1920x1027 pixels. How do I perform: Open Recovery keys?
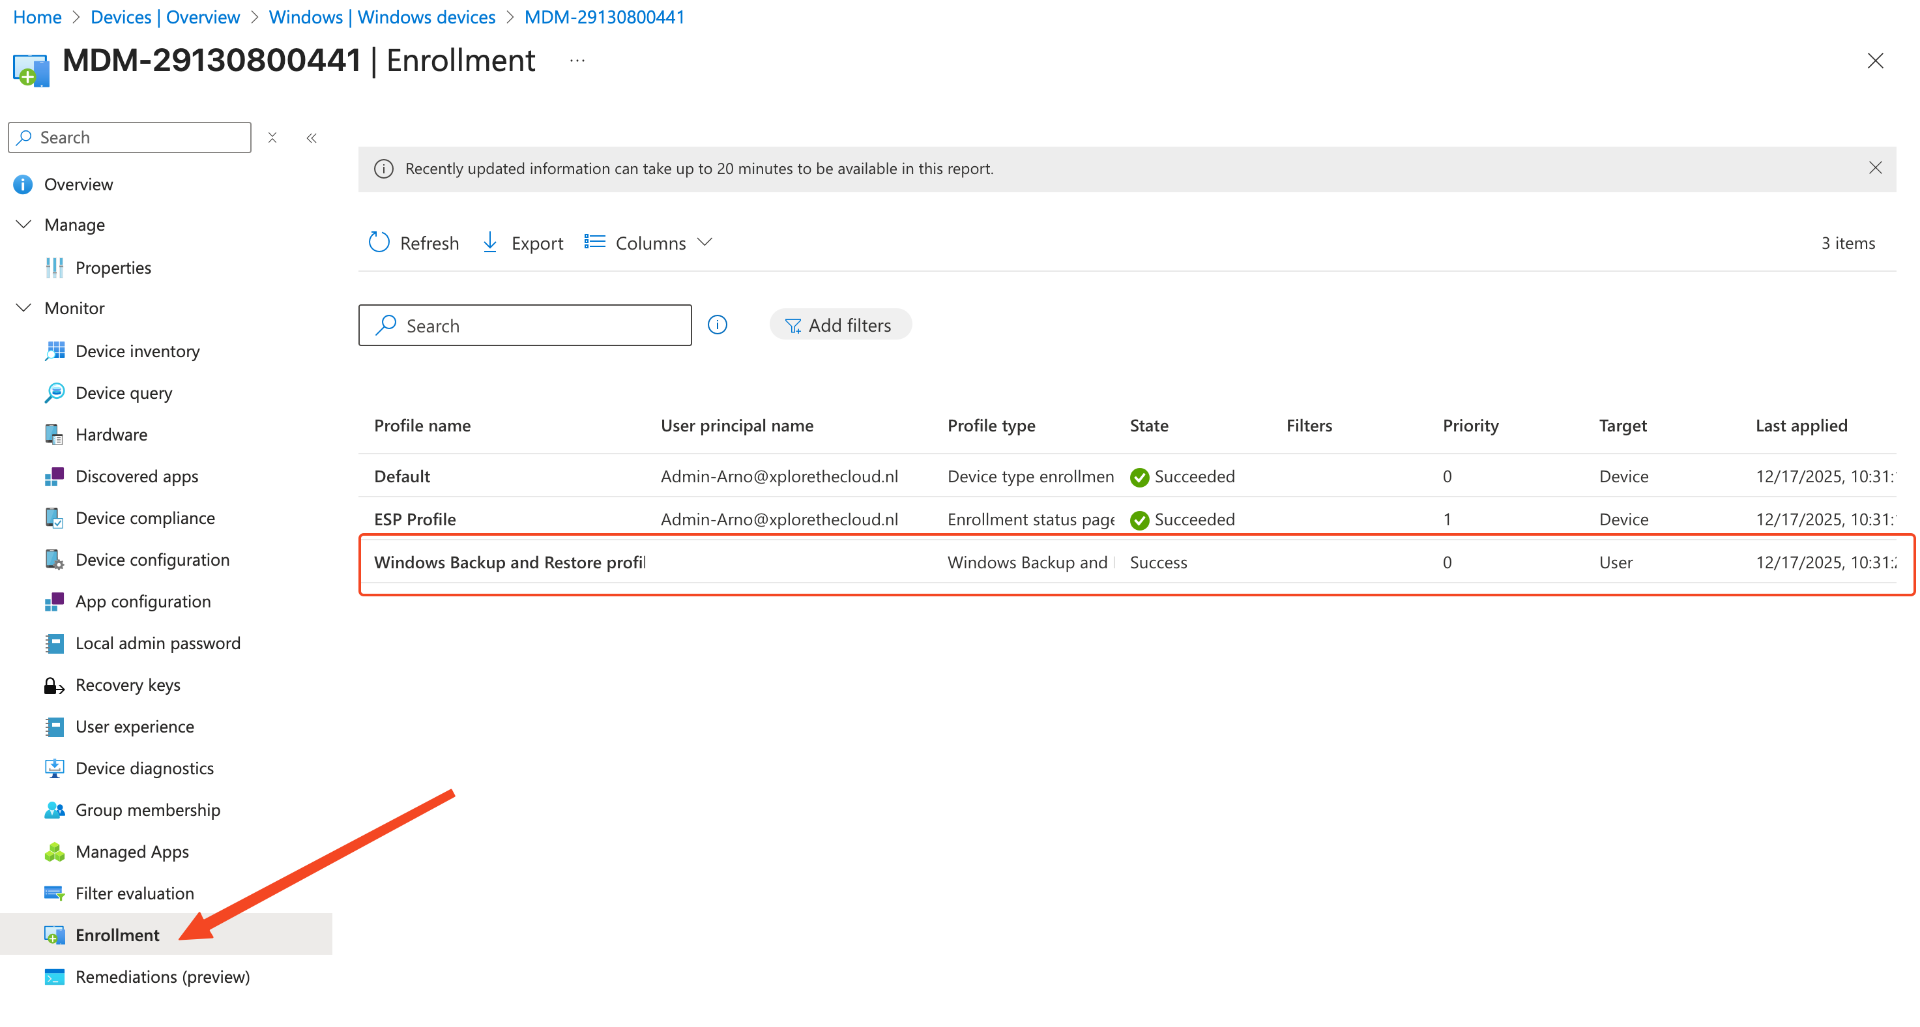(128, 685)
